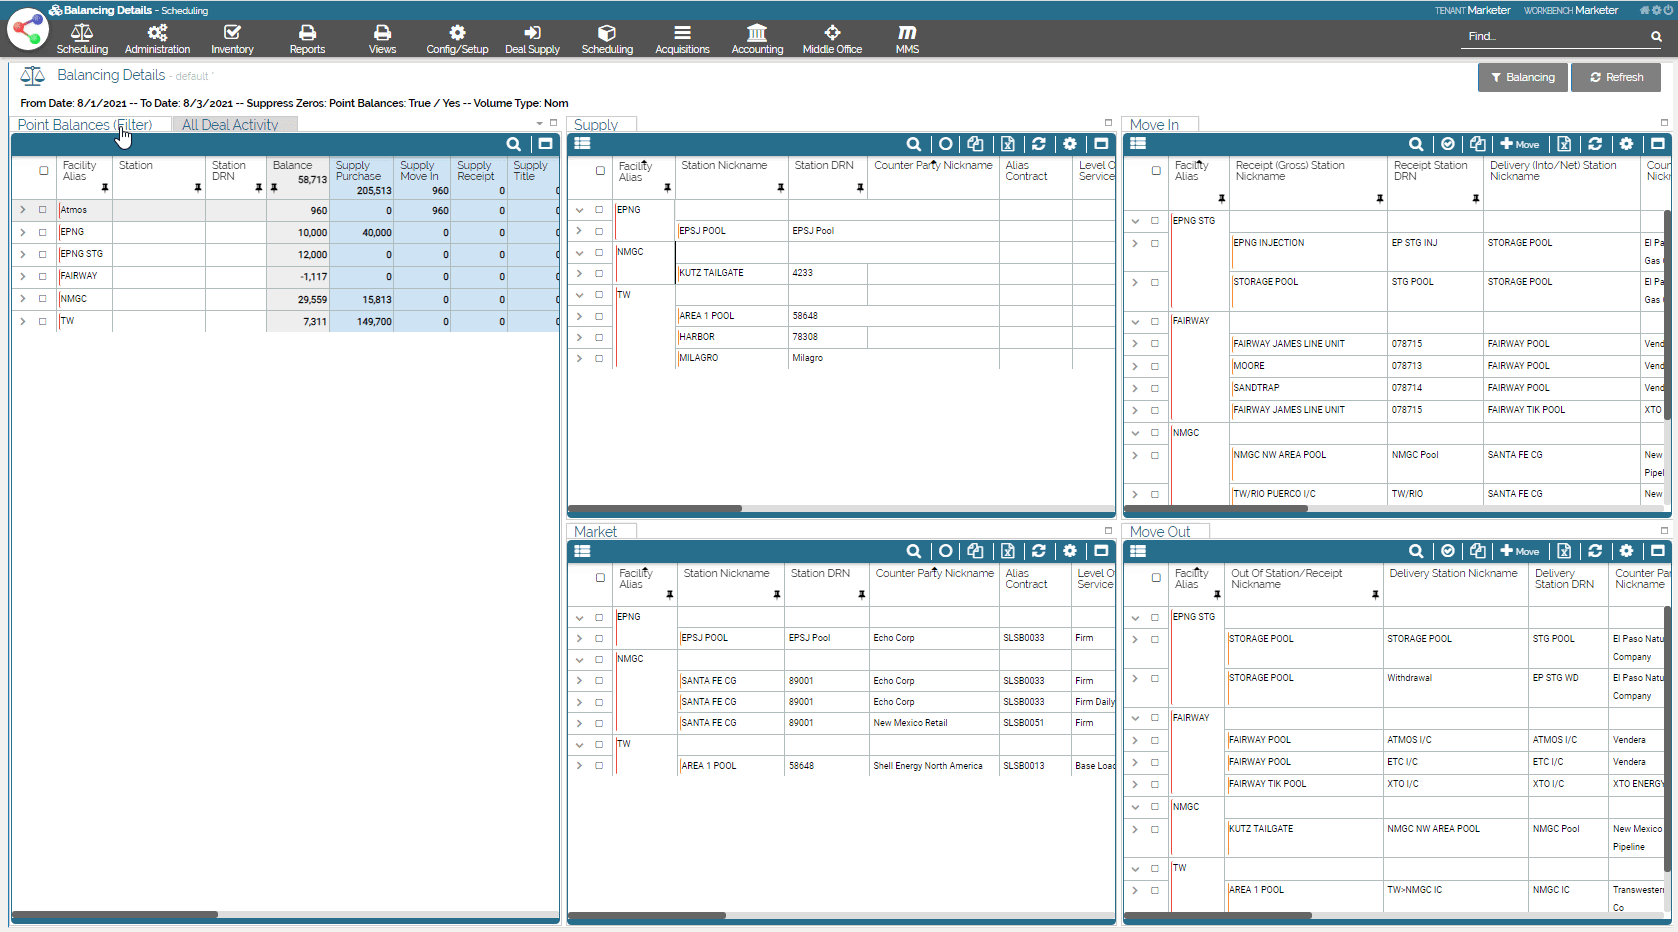Image resolution: width=1678 pixels, height=932 pixels.
Task: Export the Supply grid to Excel
Action: [1007, 144]
